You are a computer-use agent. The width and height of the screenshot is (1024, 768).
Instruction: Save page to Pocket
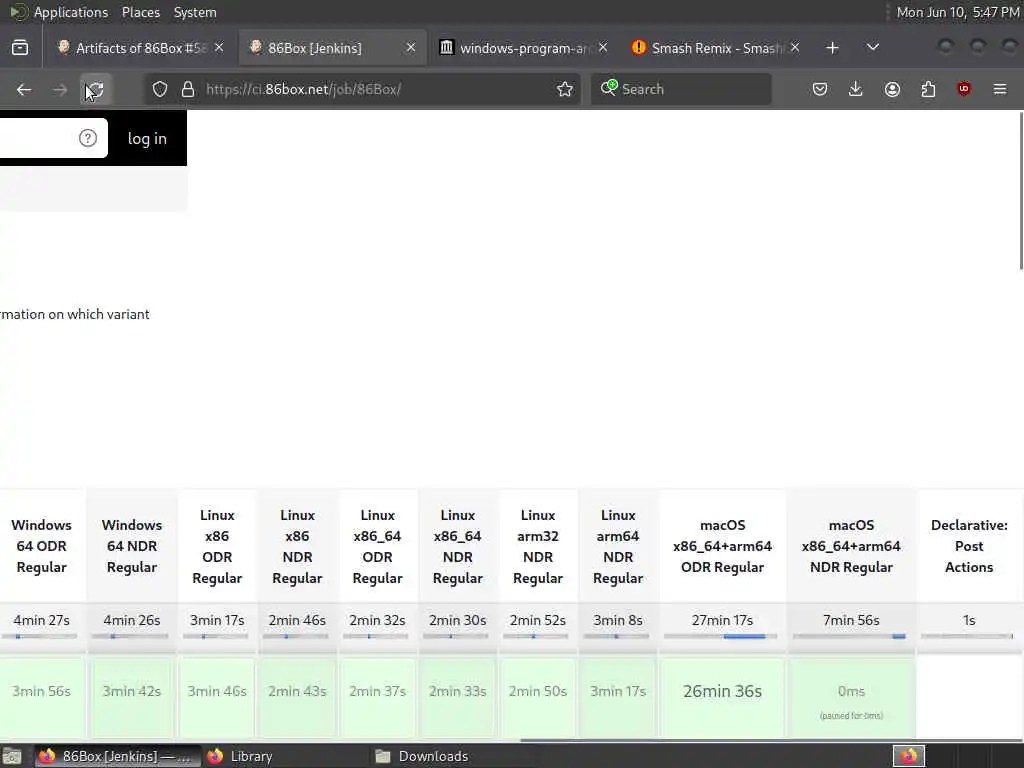coord(820,89)
